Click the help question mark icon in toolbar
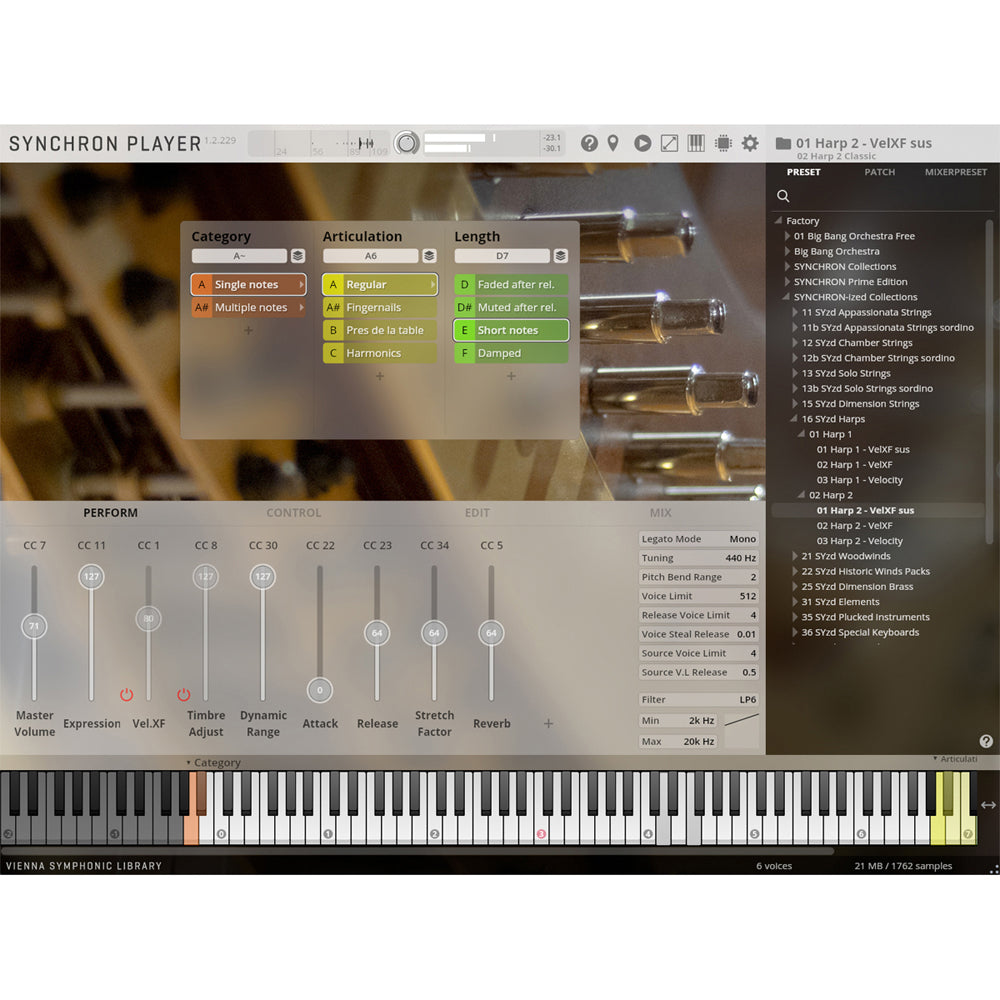 589,143
